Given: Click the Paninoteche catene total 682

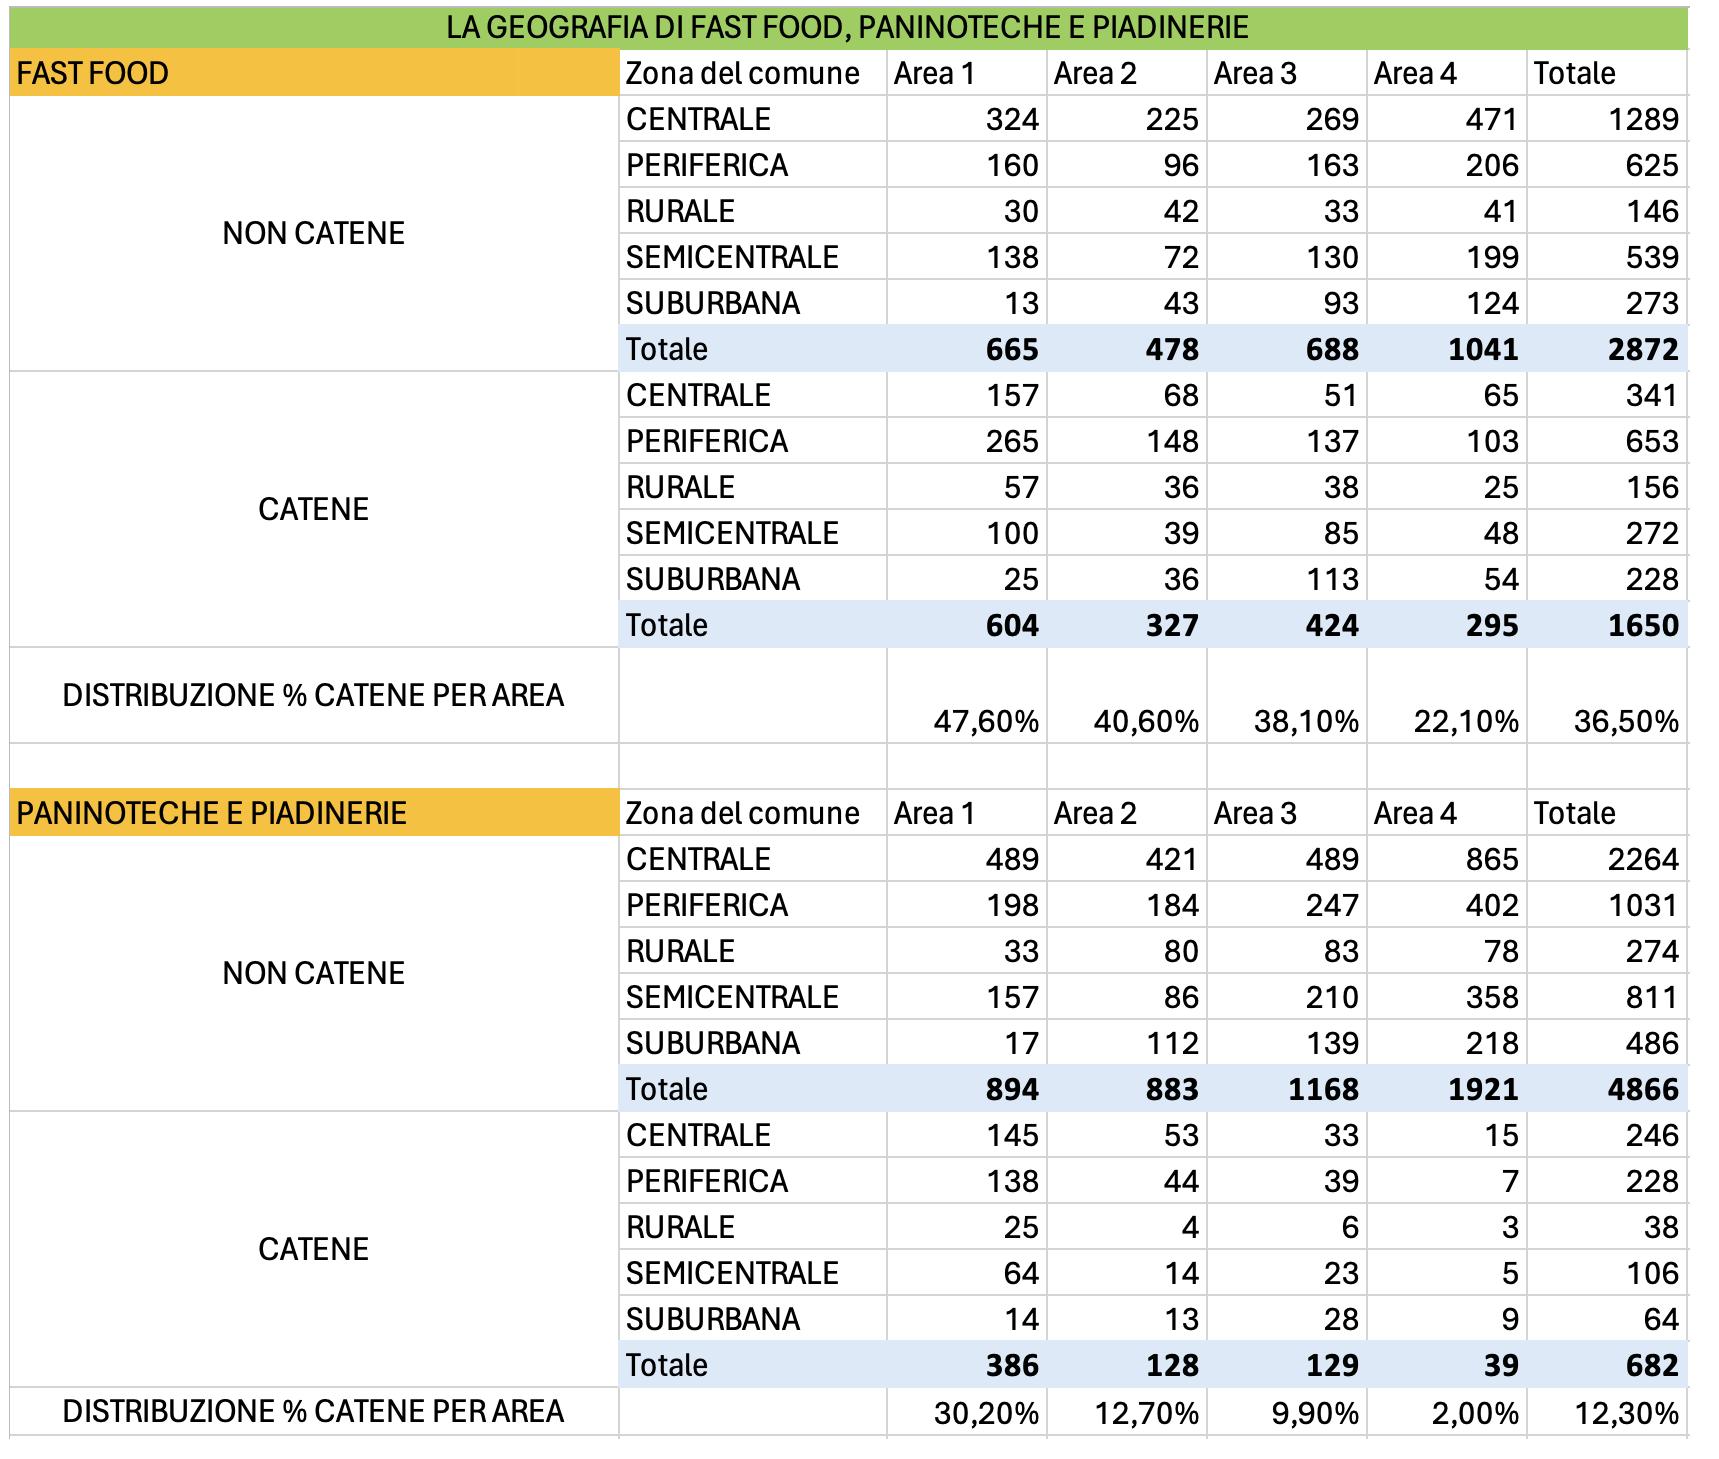Looking at the screenshot, I should tap(1607, 1365).
